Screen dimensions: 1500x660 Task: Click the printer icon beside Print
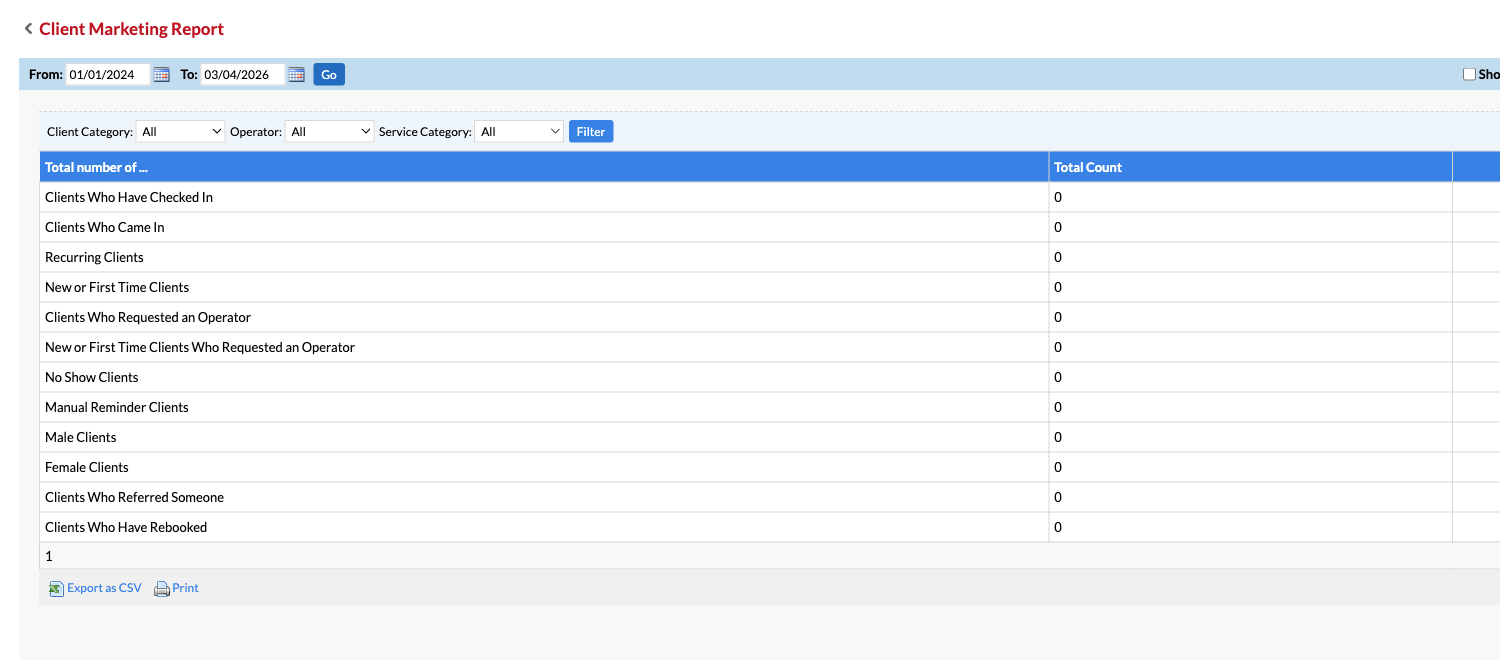click(x=161, y=588)
